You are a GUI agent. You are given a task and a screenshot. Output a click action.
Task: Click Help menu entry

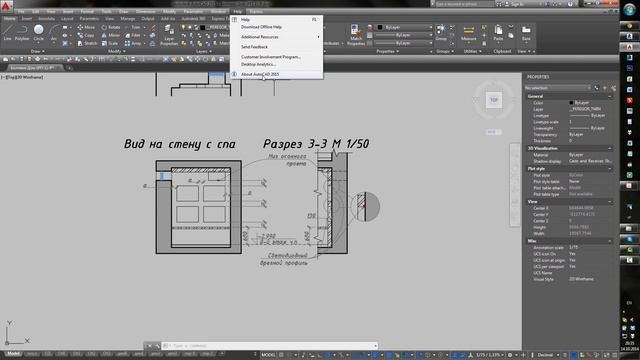276,20
